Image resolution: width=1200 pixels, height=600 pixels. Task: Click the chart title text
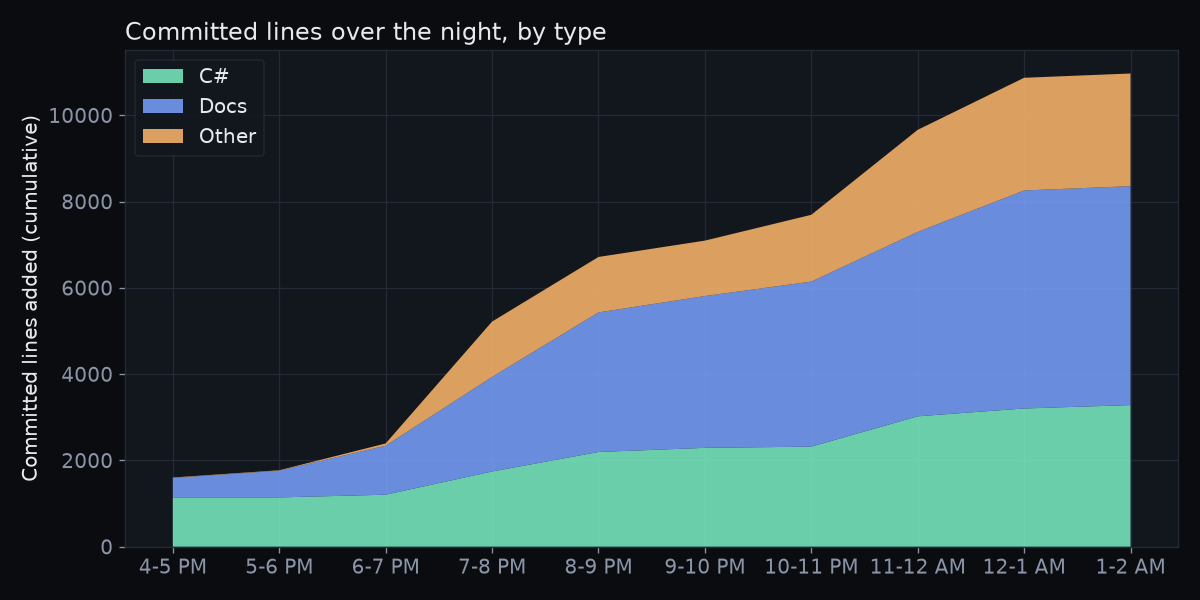tap(366, 32)
